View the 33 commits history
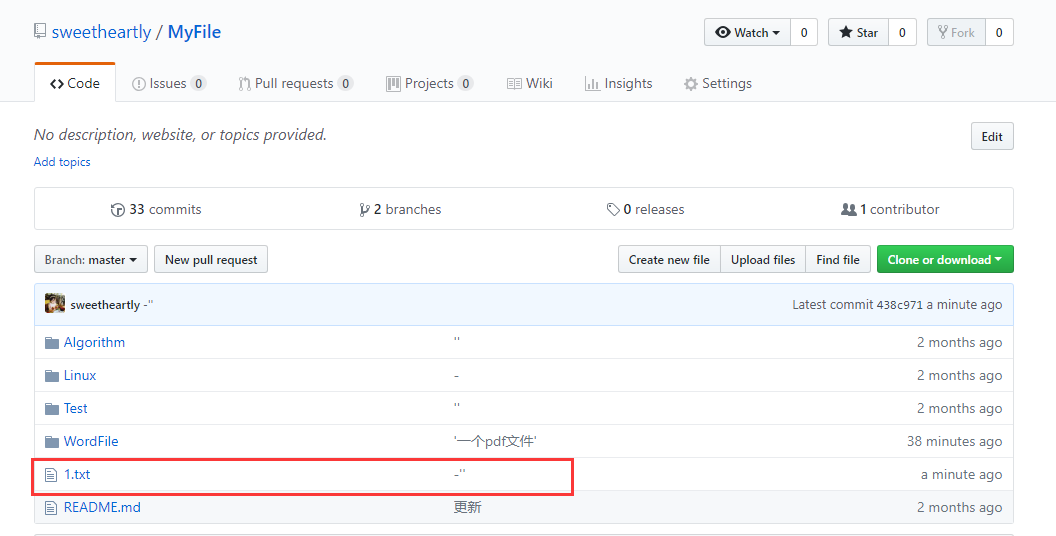This screenshot has width=1056, height=536. point(156,209)
